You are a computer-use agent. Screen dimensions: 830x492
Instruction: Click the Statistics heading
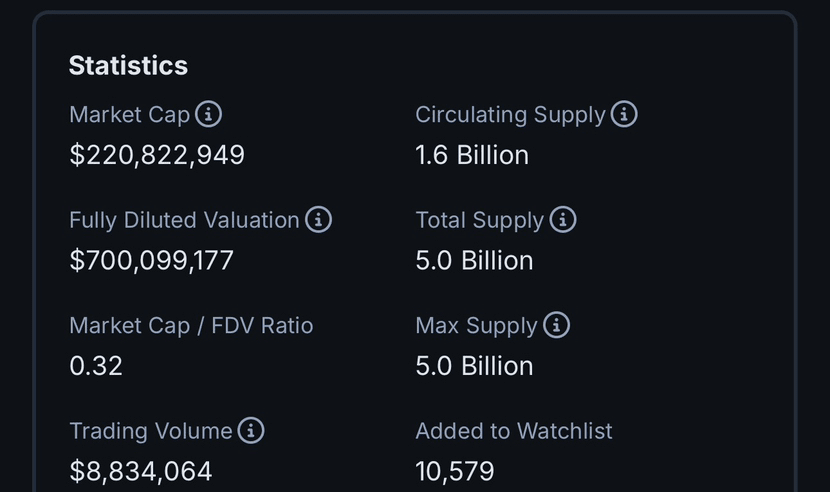[x=128, y=65]
